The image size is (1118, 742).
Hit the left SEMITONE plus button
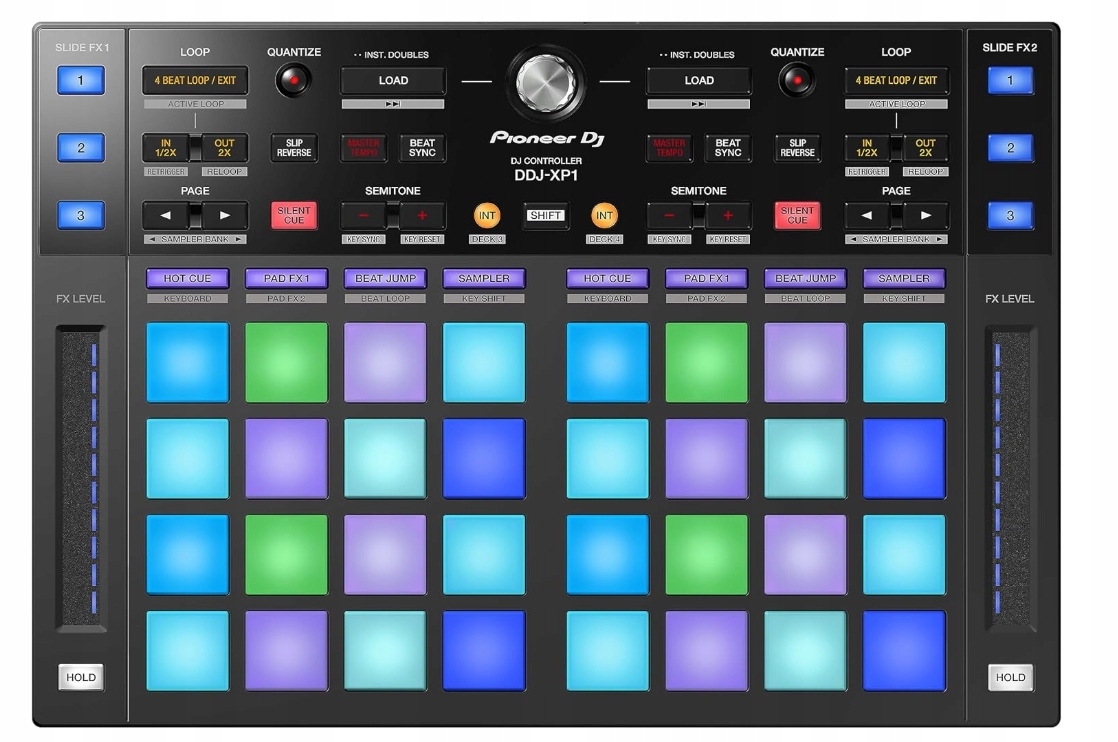[x=422, y=215]
